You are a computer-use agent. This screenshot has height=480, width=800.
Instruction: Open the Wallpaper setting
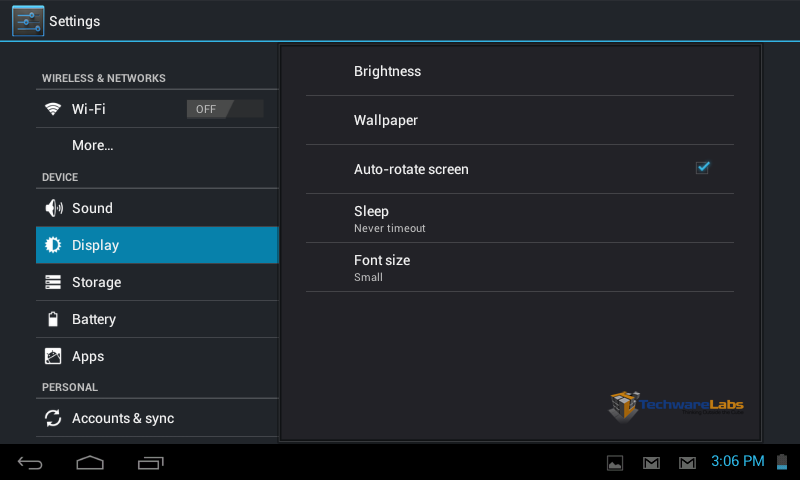519,120
